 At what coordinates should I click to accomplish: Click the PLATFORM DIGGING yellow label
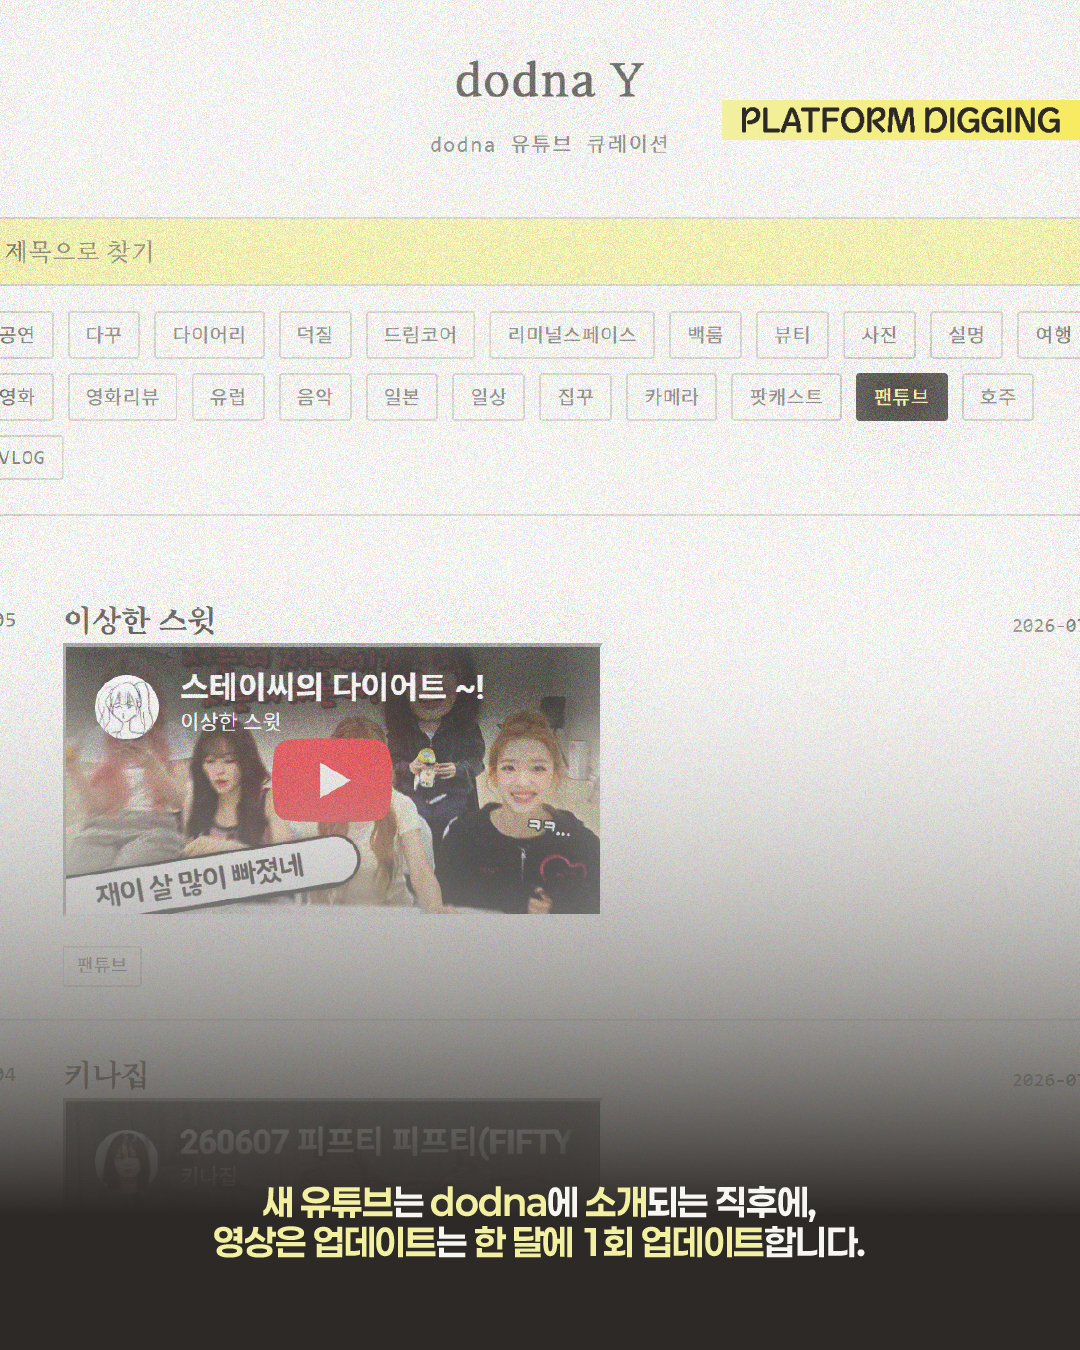(x=901, y=120)
